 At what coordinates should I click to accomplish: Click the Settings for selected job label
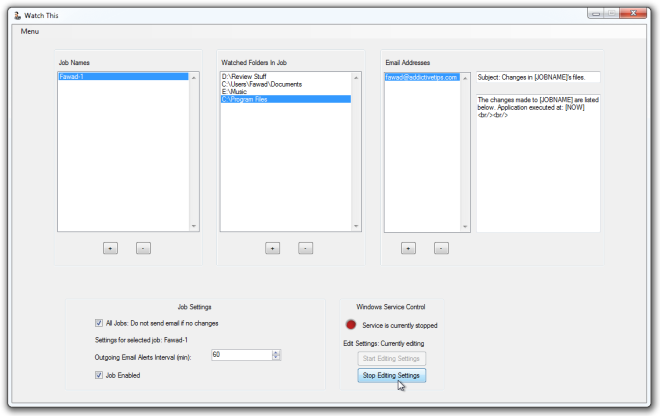141,340
